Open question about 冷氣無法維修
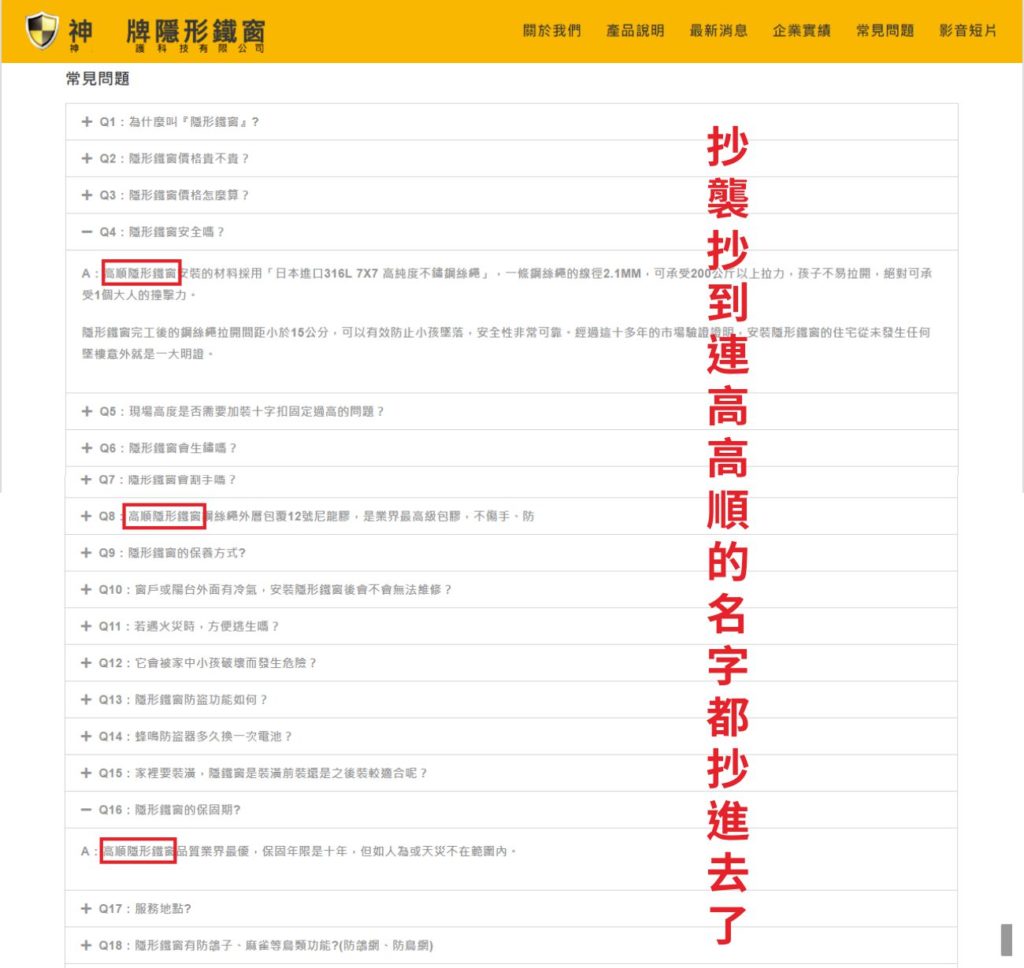The image size is (1024, 968). coord(293,589)
